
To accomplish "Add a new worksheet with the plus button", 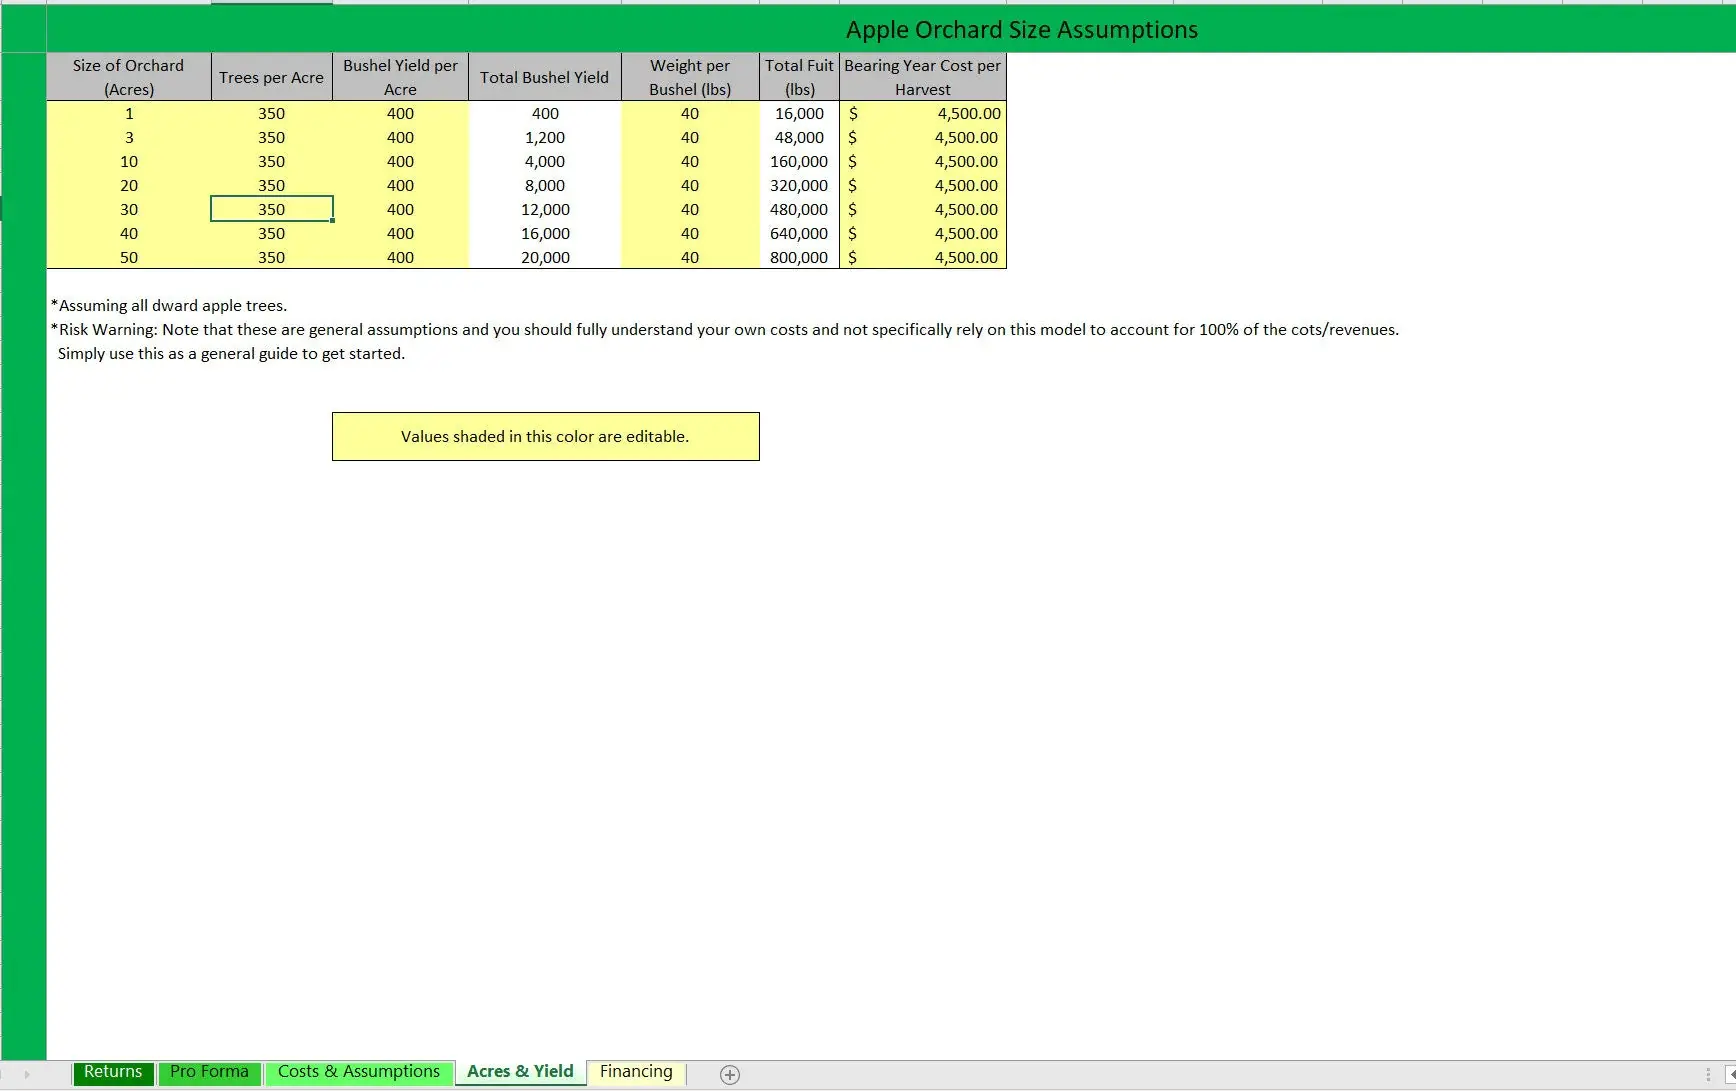I will [x=729, y=1075].
